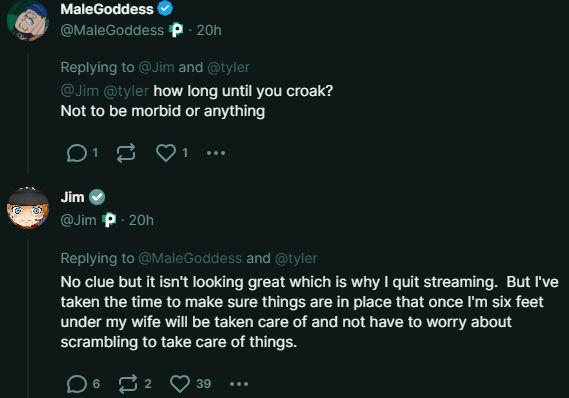Open the three-dot menu on Jim's post
Screen dimensions: 569x398
point(239,384)
